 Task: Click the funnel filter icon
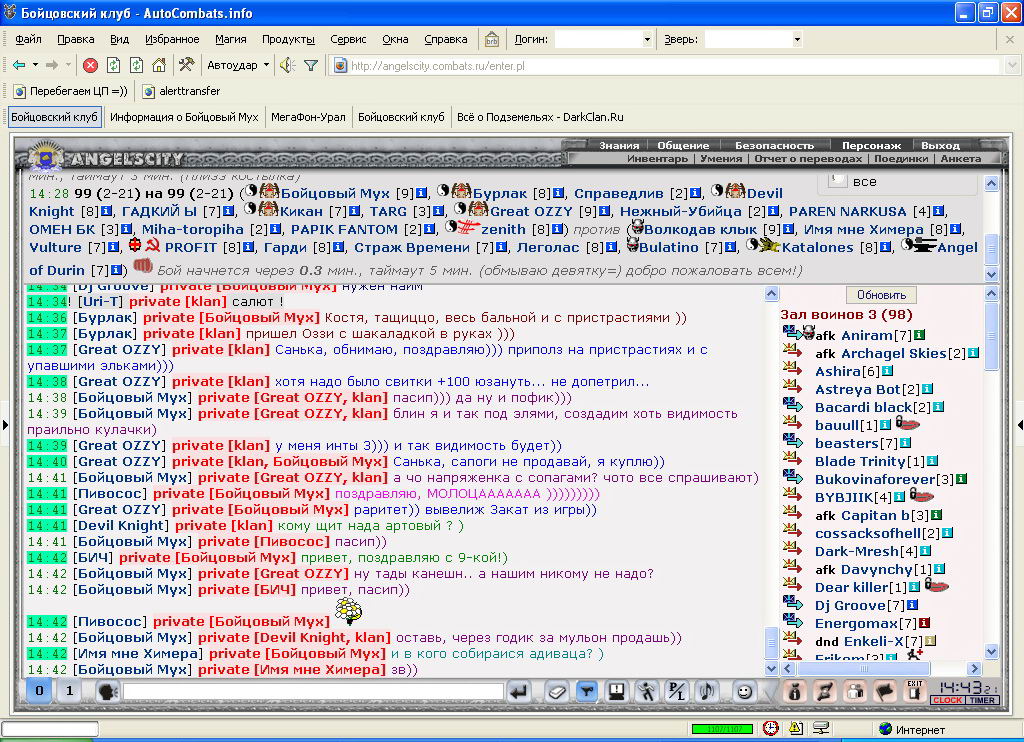click(x=311, y=65)
